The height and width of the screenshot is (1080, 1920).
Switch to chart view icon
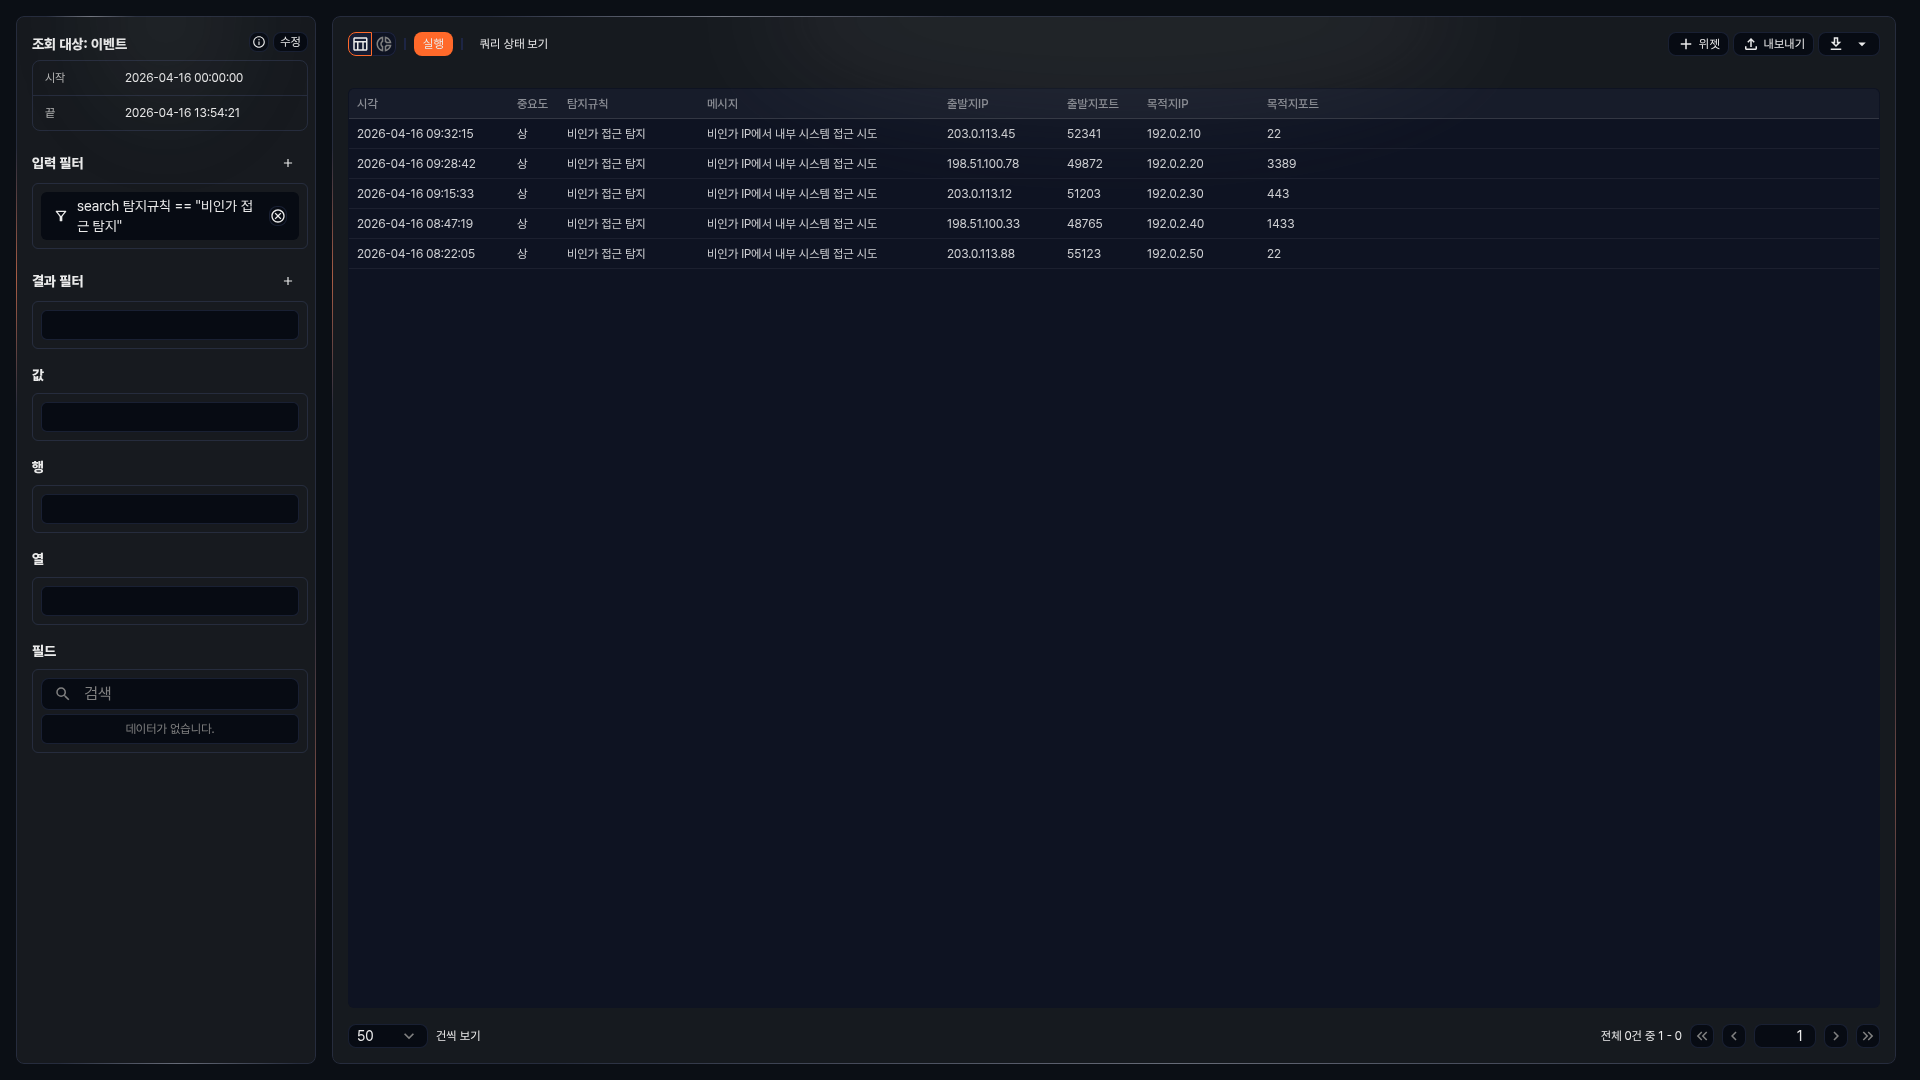[384, 44]
